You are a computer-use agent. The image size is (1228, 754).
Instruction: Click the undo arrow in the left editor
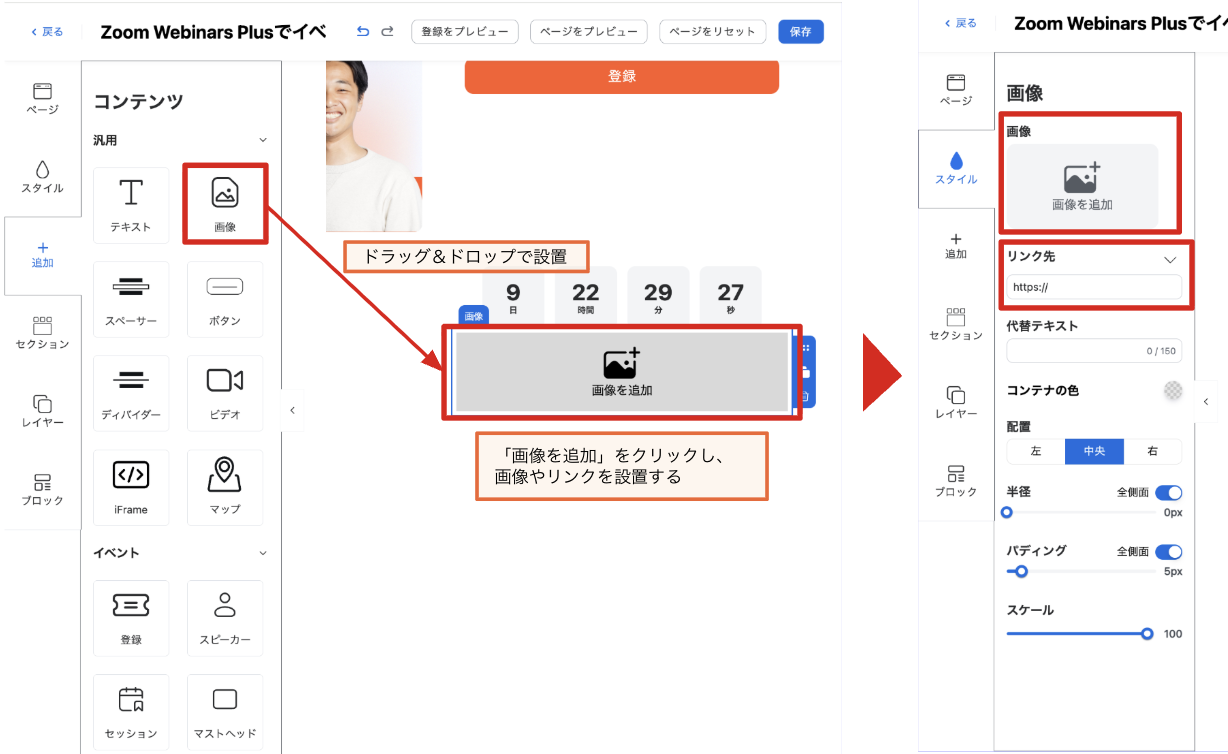(363, 32)
